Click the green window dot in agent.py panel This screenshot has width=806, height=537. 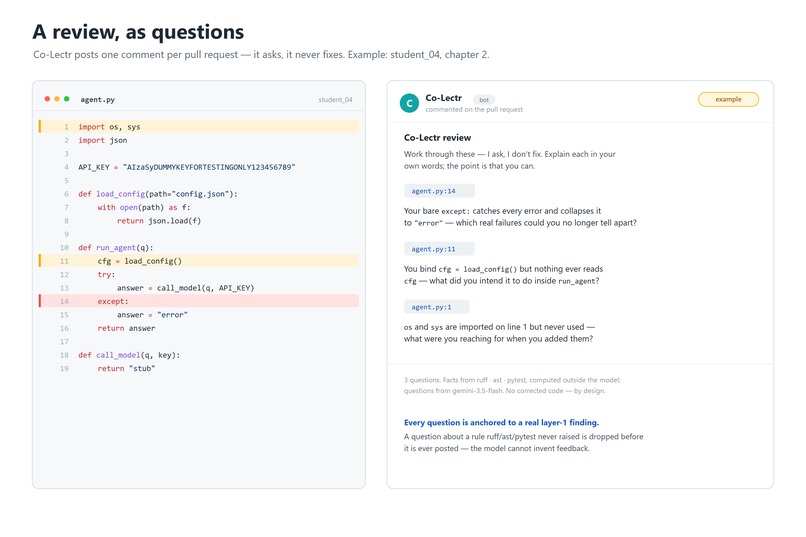point(66,99)
